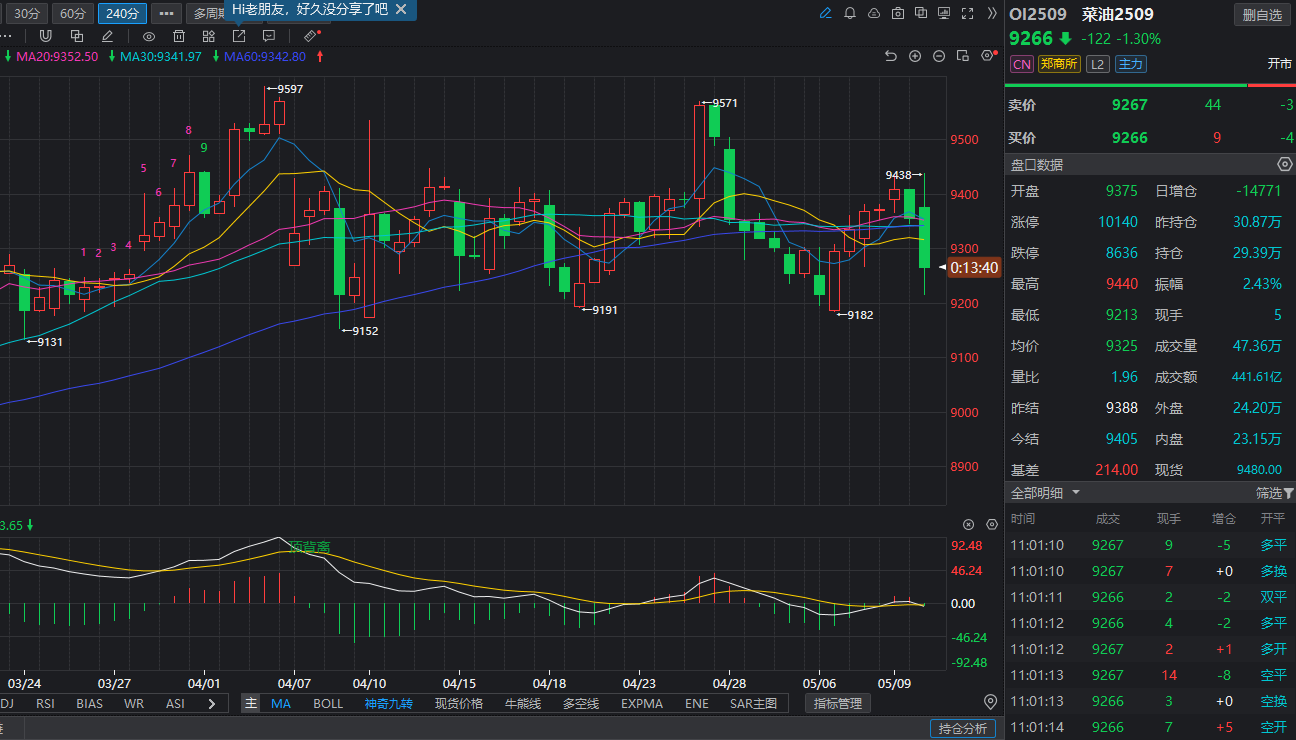
Task: Select the 240分 timeframe
Action: [x=122, y=13]
